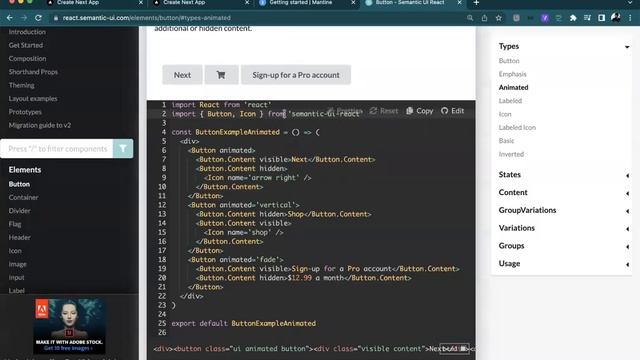
Task: Select Image under Elements in sidebar
Action: point(18,264)
